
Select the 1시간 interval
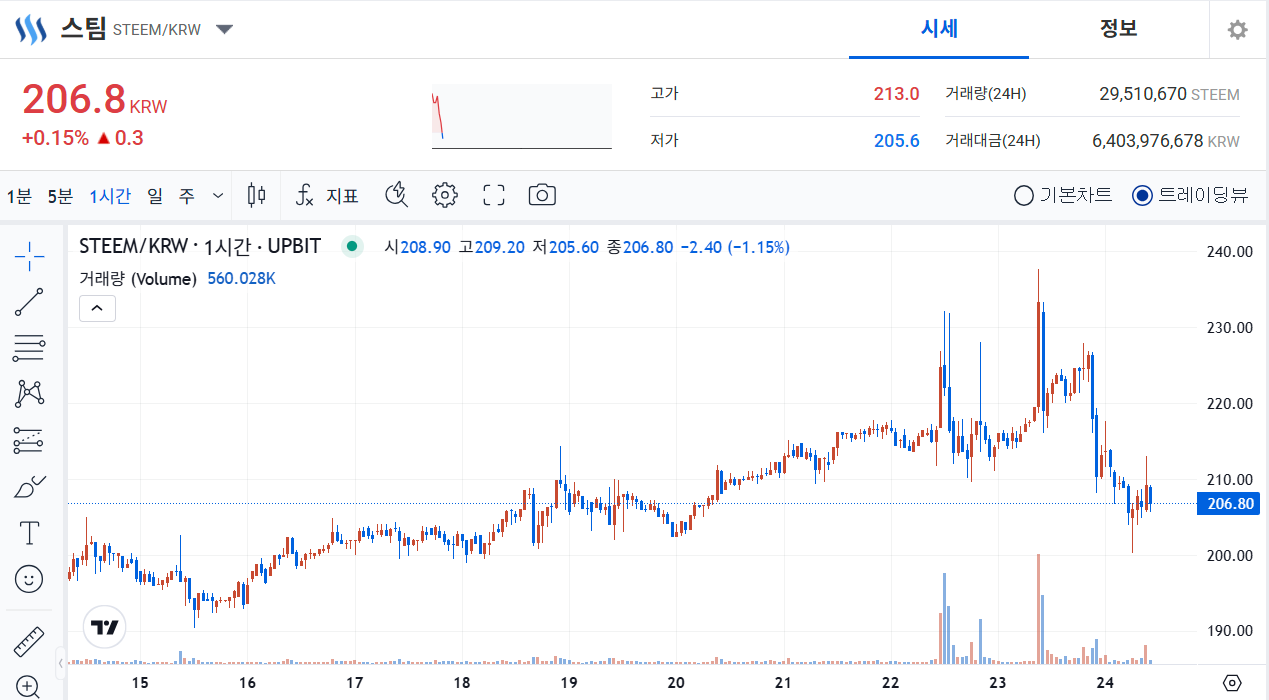coord(110,196)
